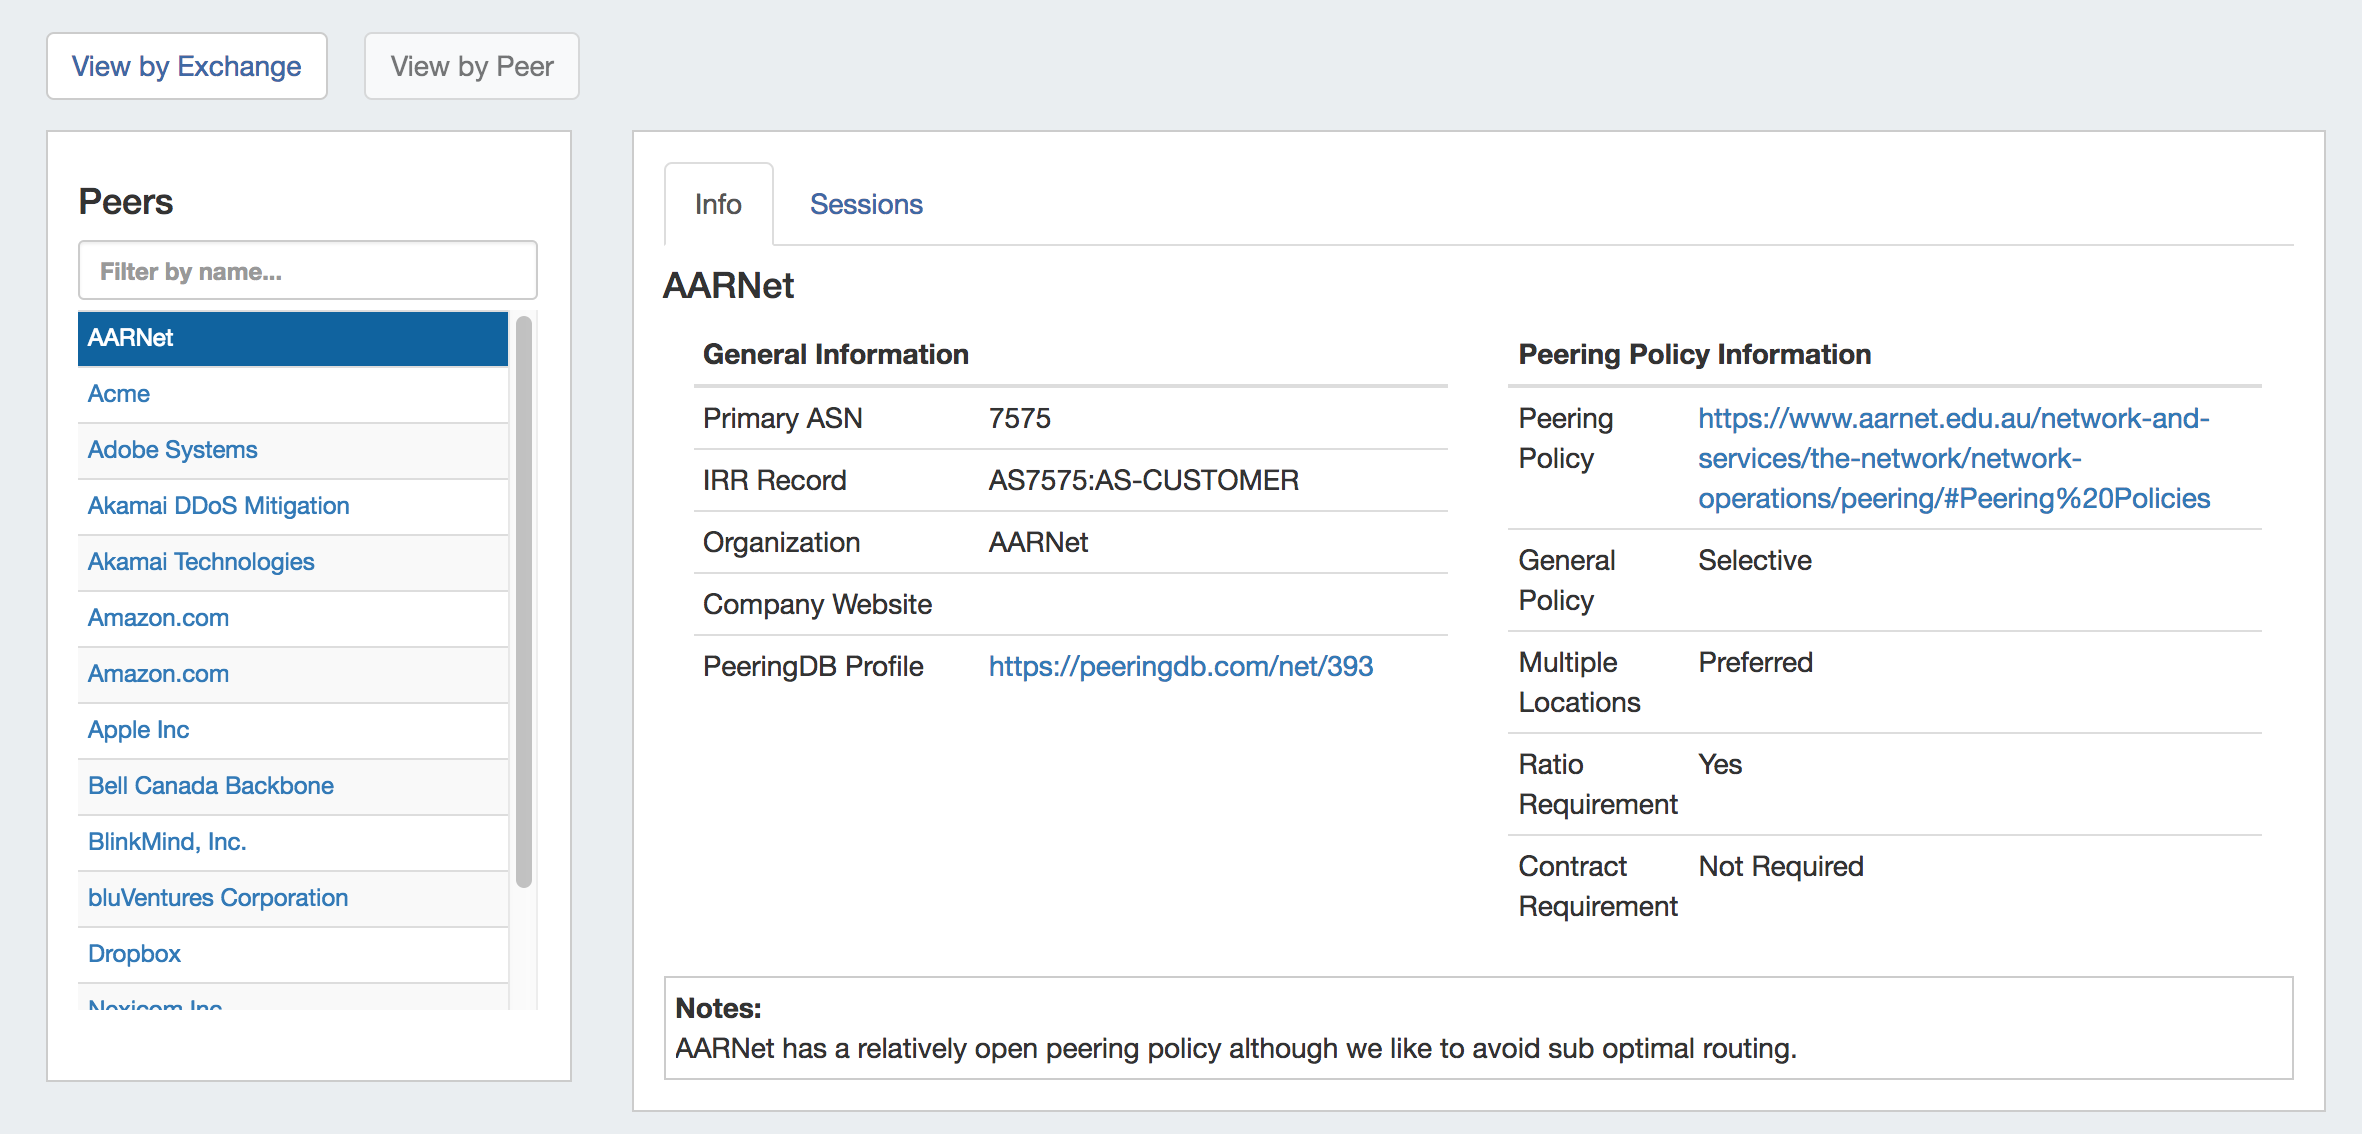
Task: Click the View by Exchange button
Action: [x=187, y=66]
